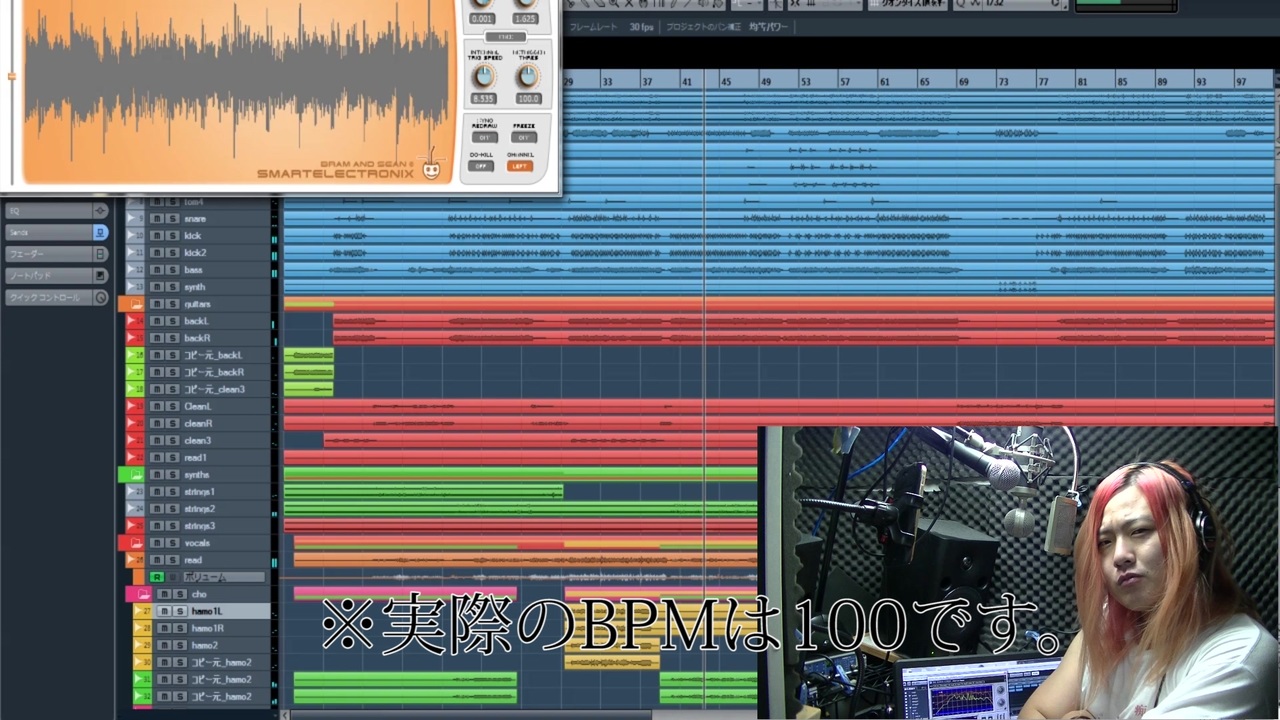
Task: Click ruler at bar 97
Action: pyautogui.click(x=1241, y=80)
